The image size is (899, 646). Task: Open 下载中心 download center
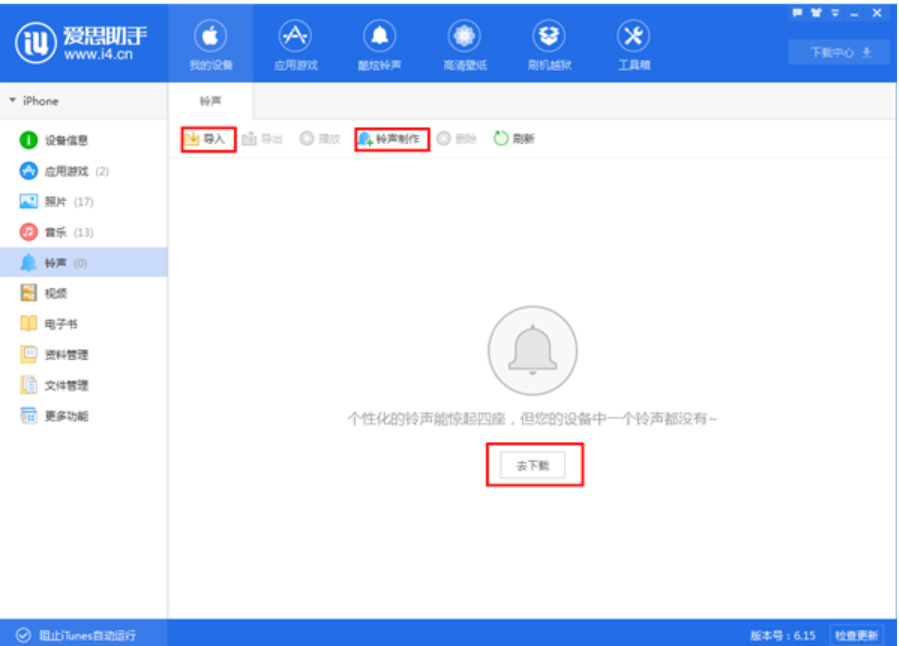click(x=839, y=52)
